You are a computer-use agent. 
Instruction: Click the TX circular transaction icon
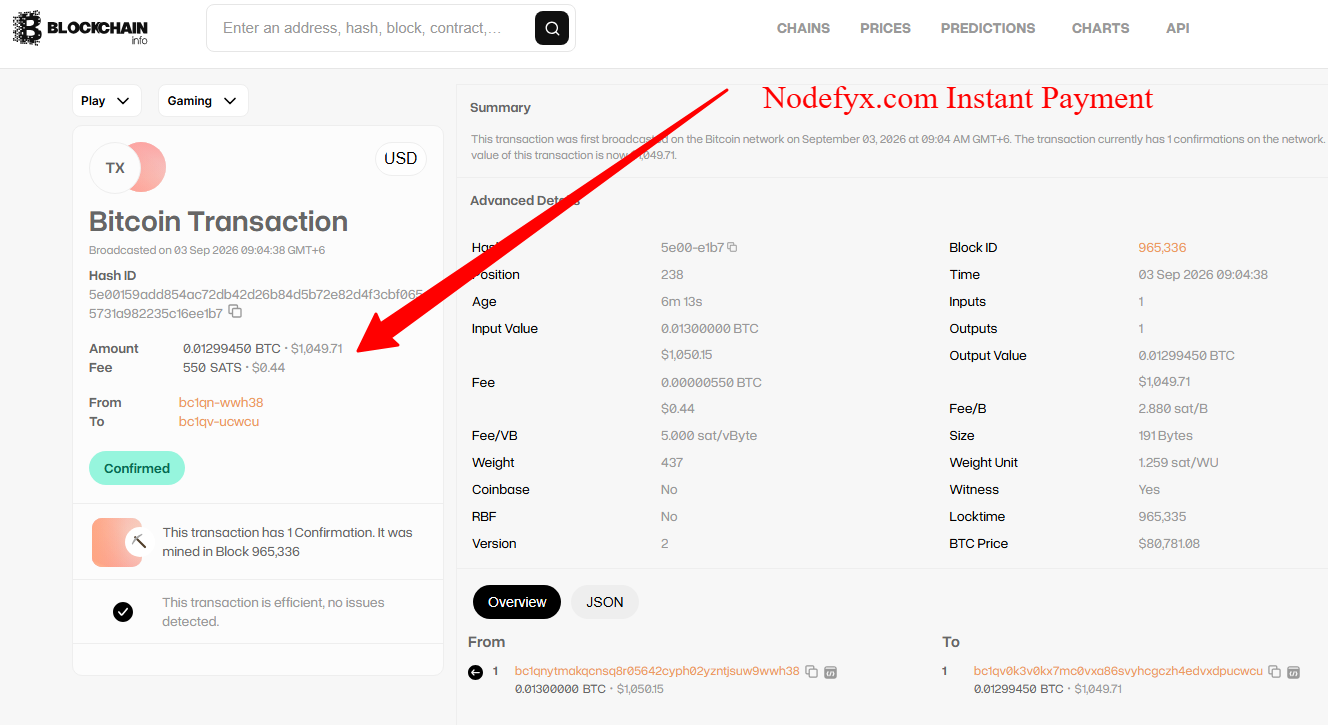click(116, 168)
